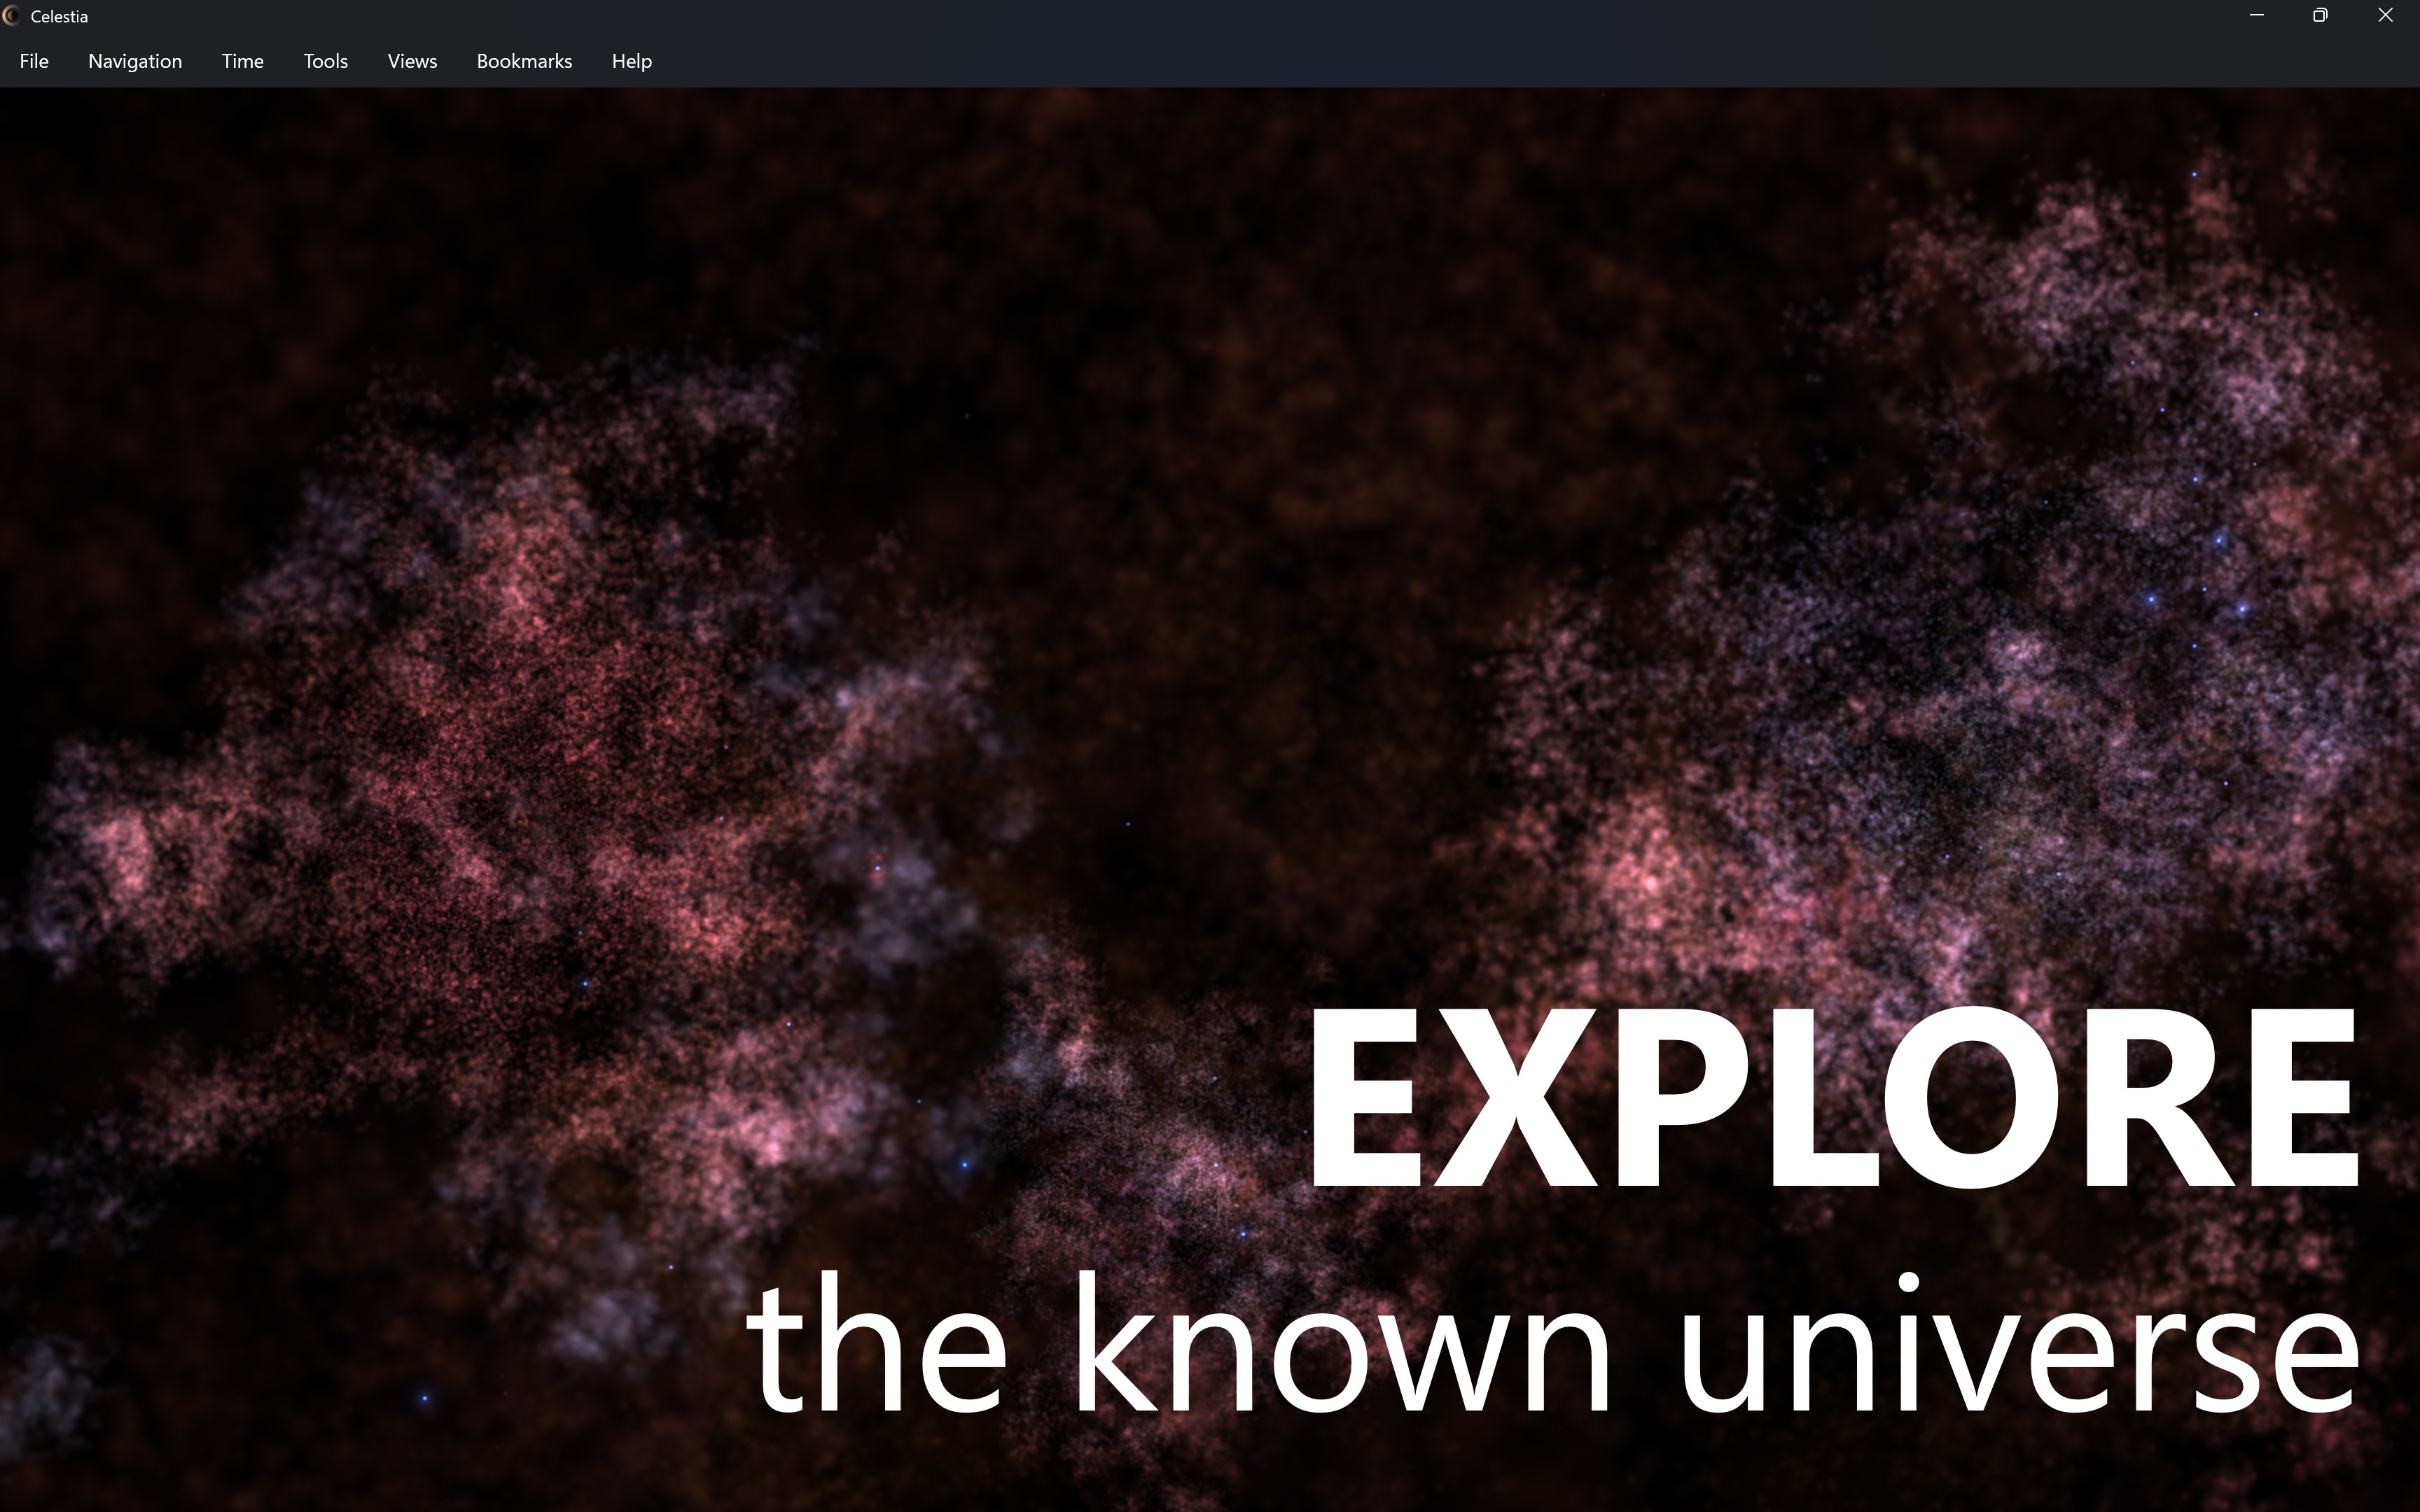Click the EXPLORE headline text
Screen dimensions: 2420x1512
click(x=1860, y=1100)
